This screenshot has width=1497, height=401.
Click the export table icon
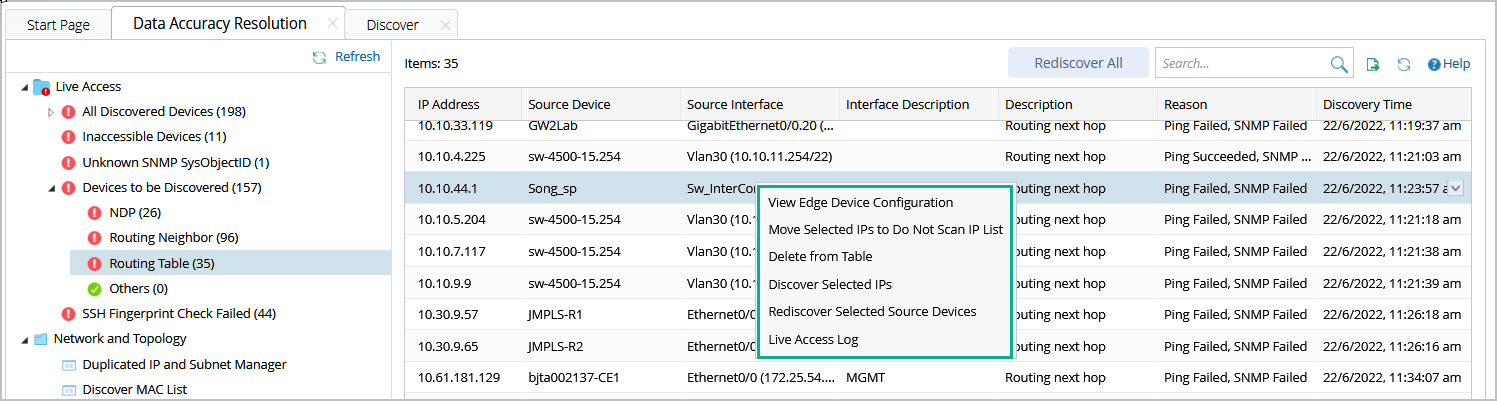[x=1374, y=64]
